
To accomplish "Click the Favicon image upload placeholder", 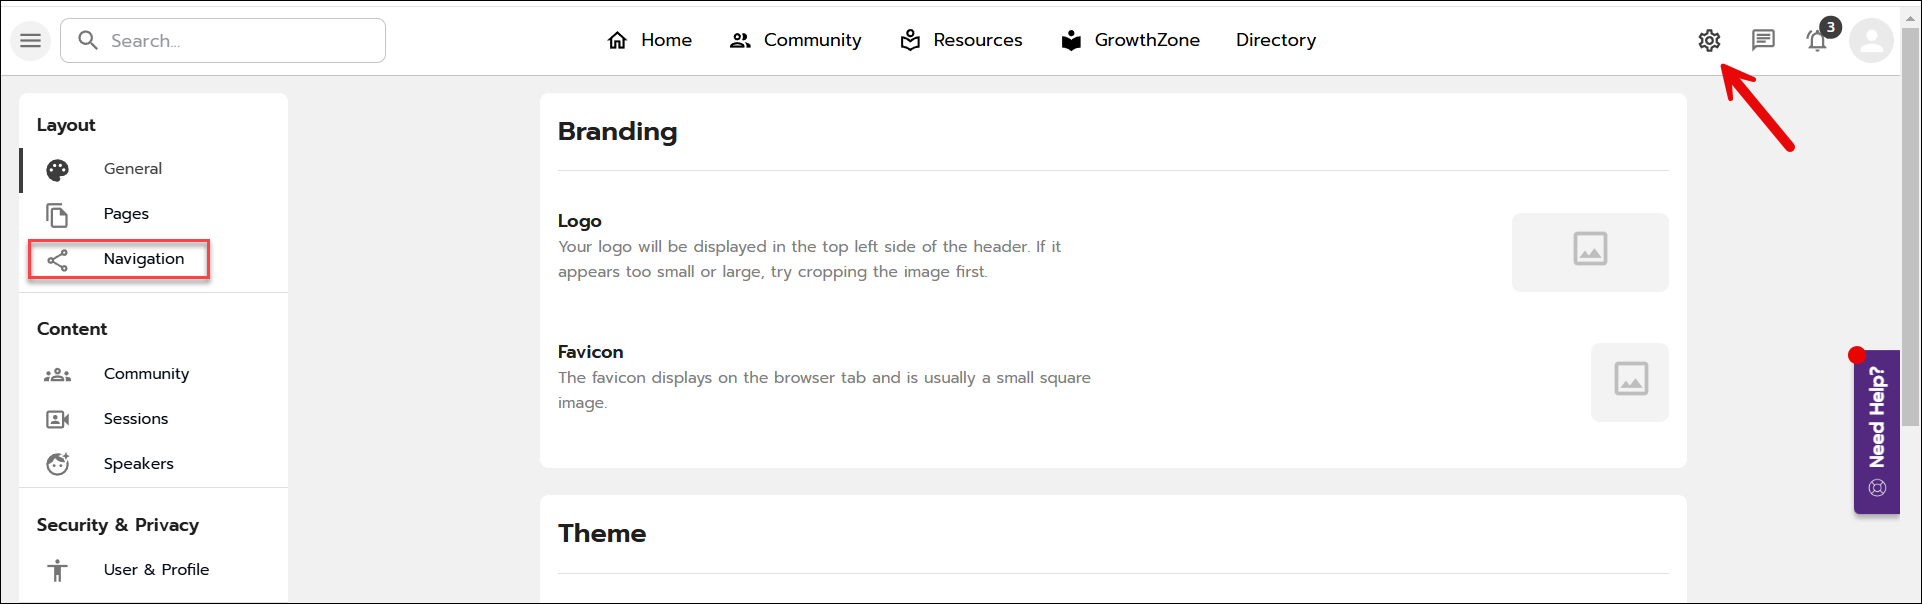I will tap(1629, 382).
